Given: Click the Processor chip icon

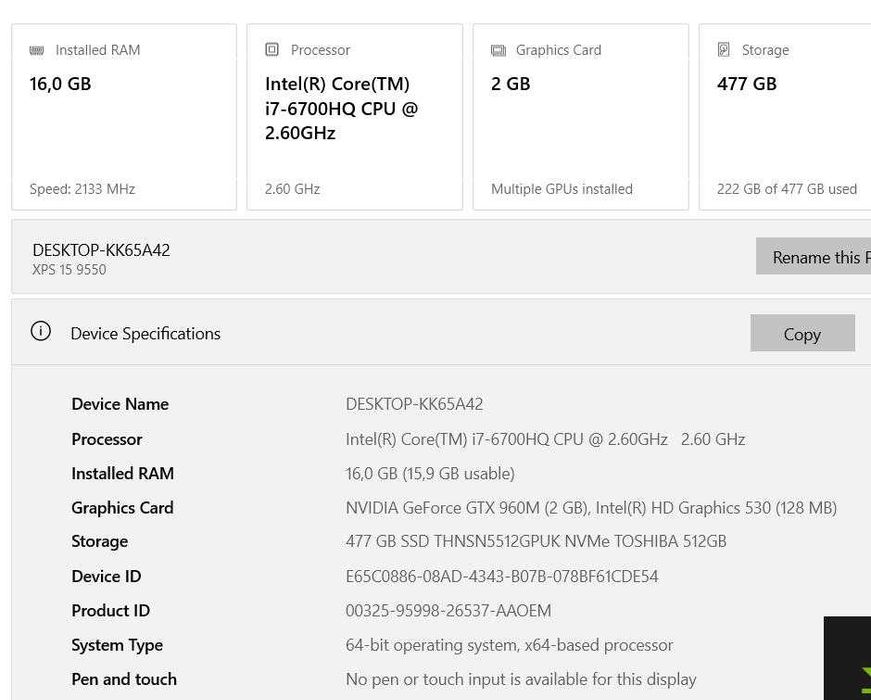Looking at the screenshot, I should 272,50.
